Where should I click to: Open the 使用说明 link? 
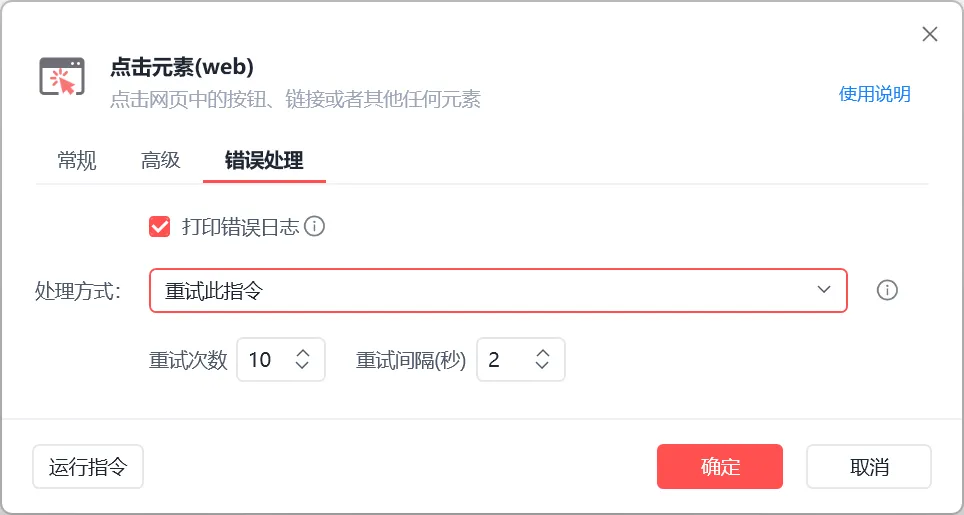click(x=874, y=94)
